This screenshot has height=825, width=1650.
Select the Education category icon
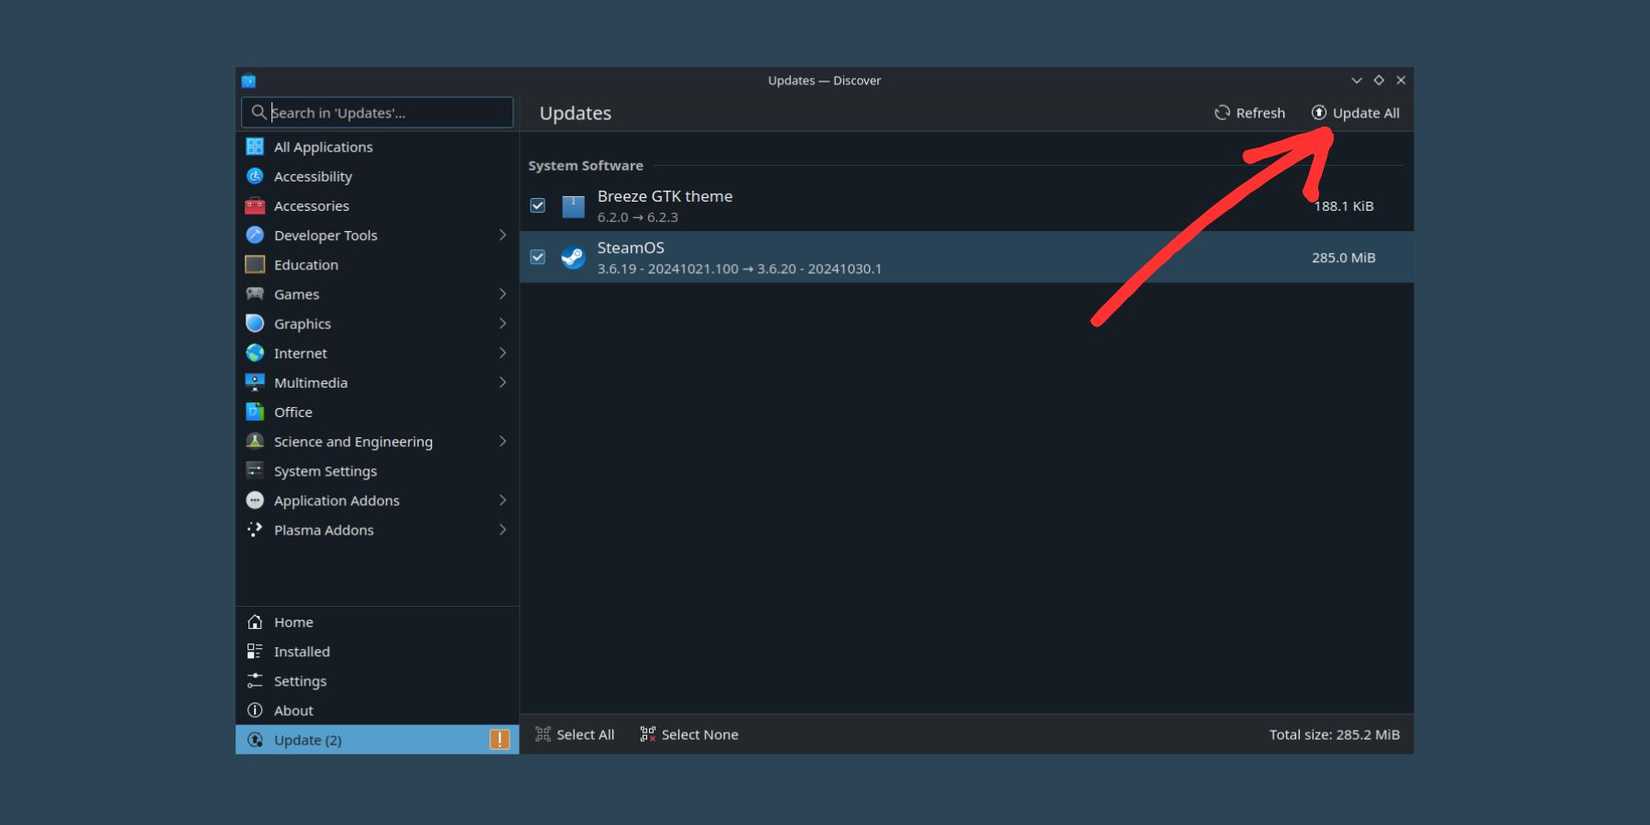pos(255,265)
